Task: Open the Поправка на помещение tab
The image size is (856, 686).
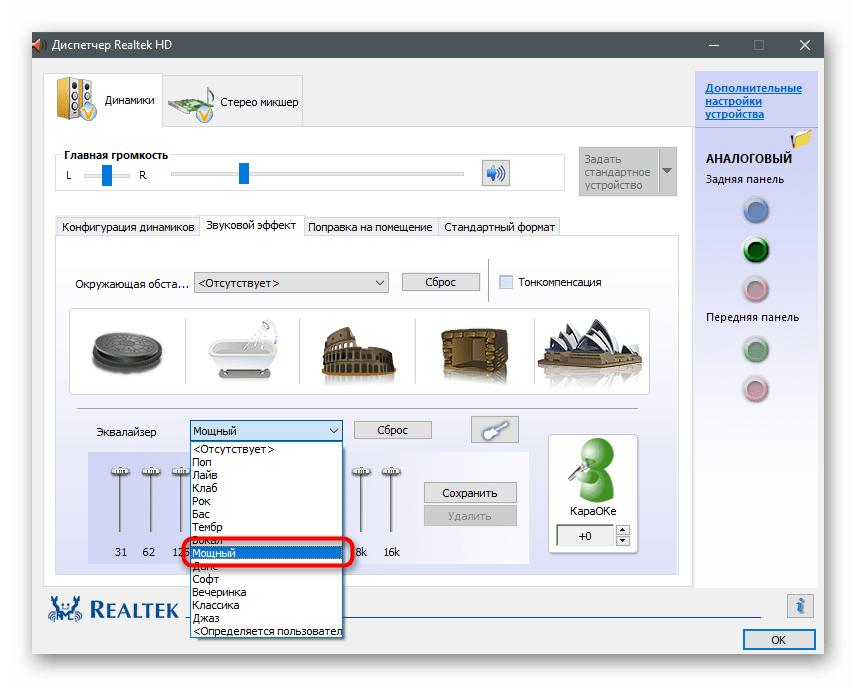Action: [370, 227]
